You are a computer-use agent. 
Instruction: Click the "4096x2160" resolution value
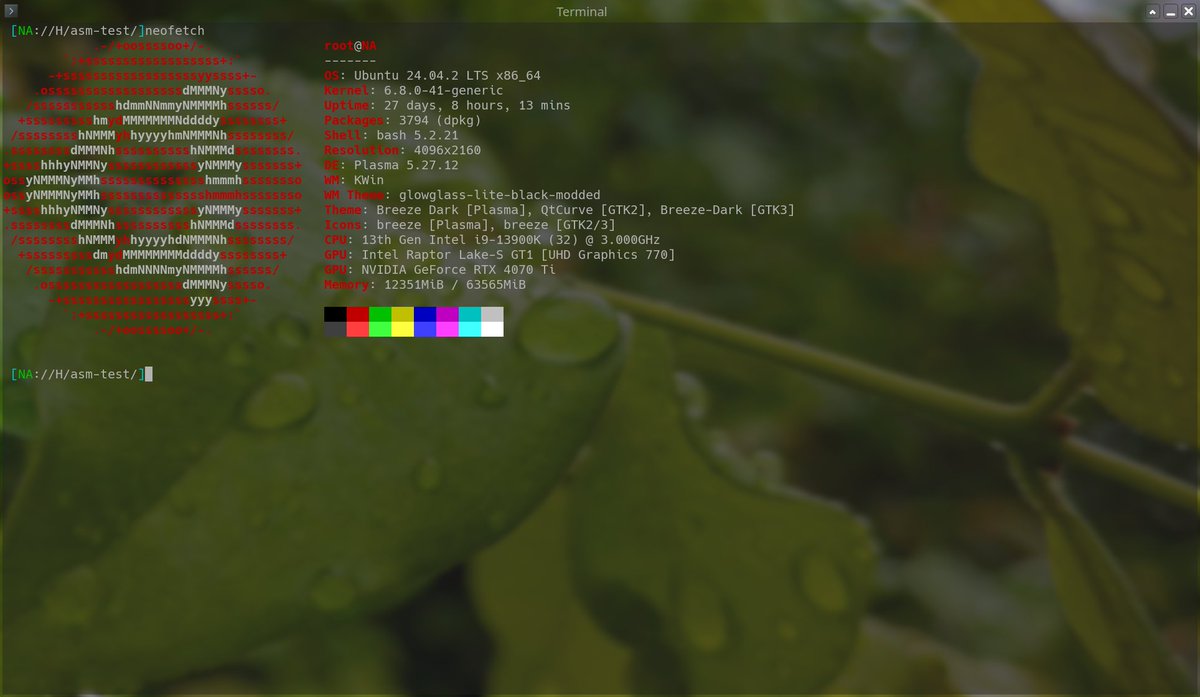click(x=447, y=150)
